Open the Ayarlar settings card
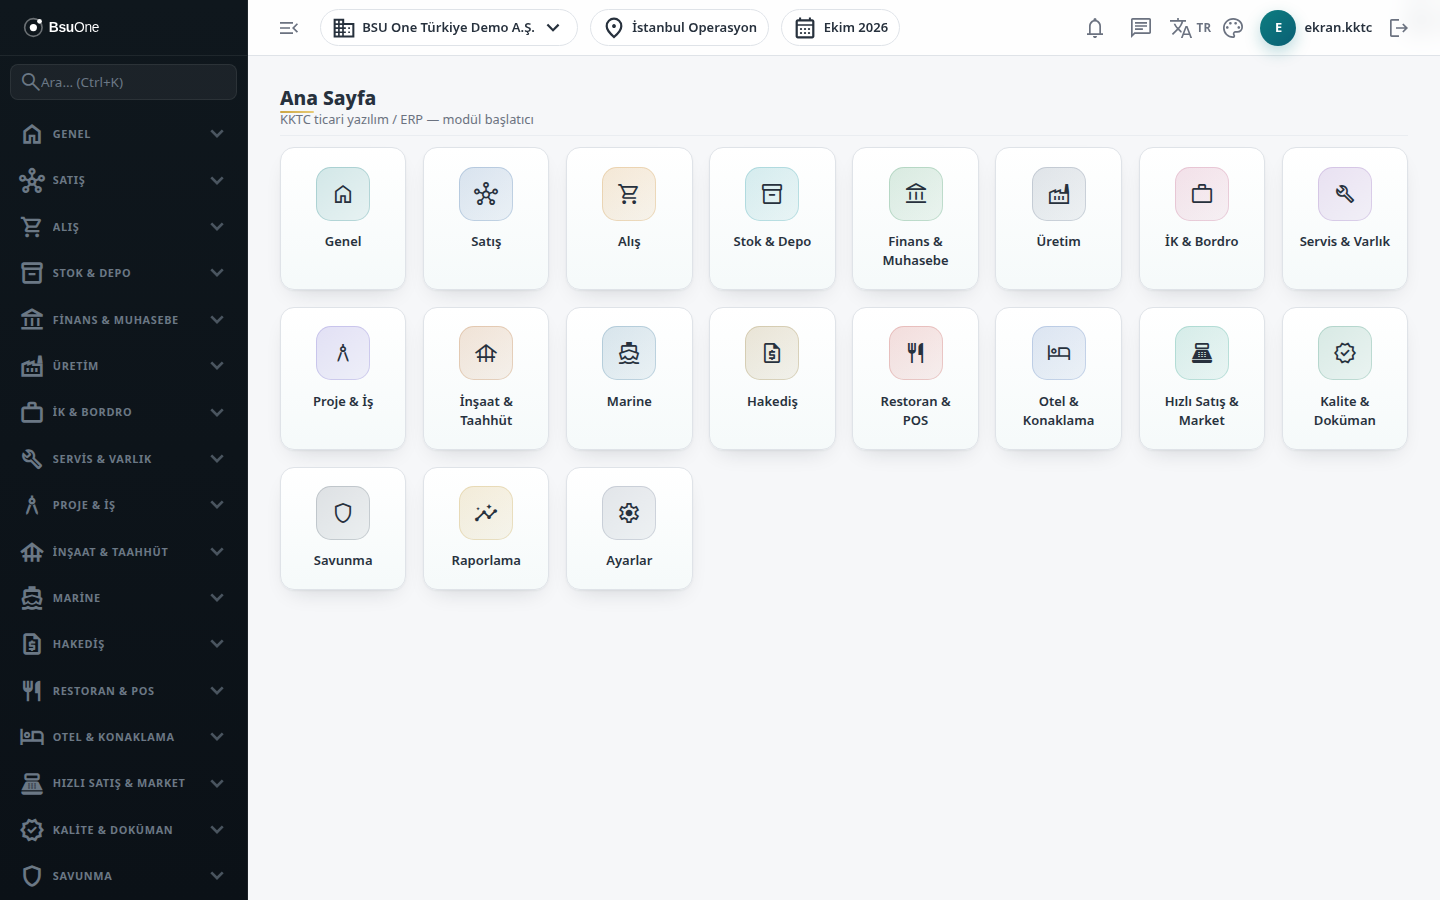This screenshot has height=900, width=1440. [629, 528]
